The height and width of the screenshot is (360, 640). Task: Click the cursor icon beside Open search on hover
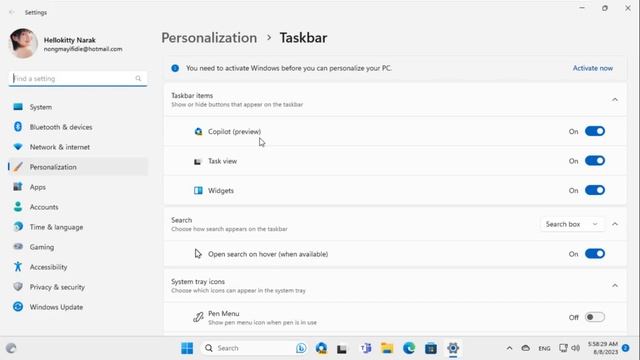point(198,254)
